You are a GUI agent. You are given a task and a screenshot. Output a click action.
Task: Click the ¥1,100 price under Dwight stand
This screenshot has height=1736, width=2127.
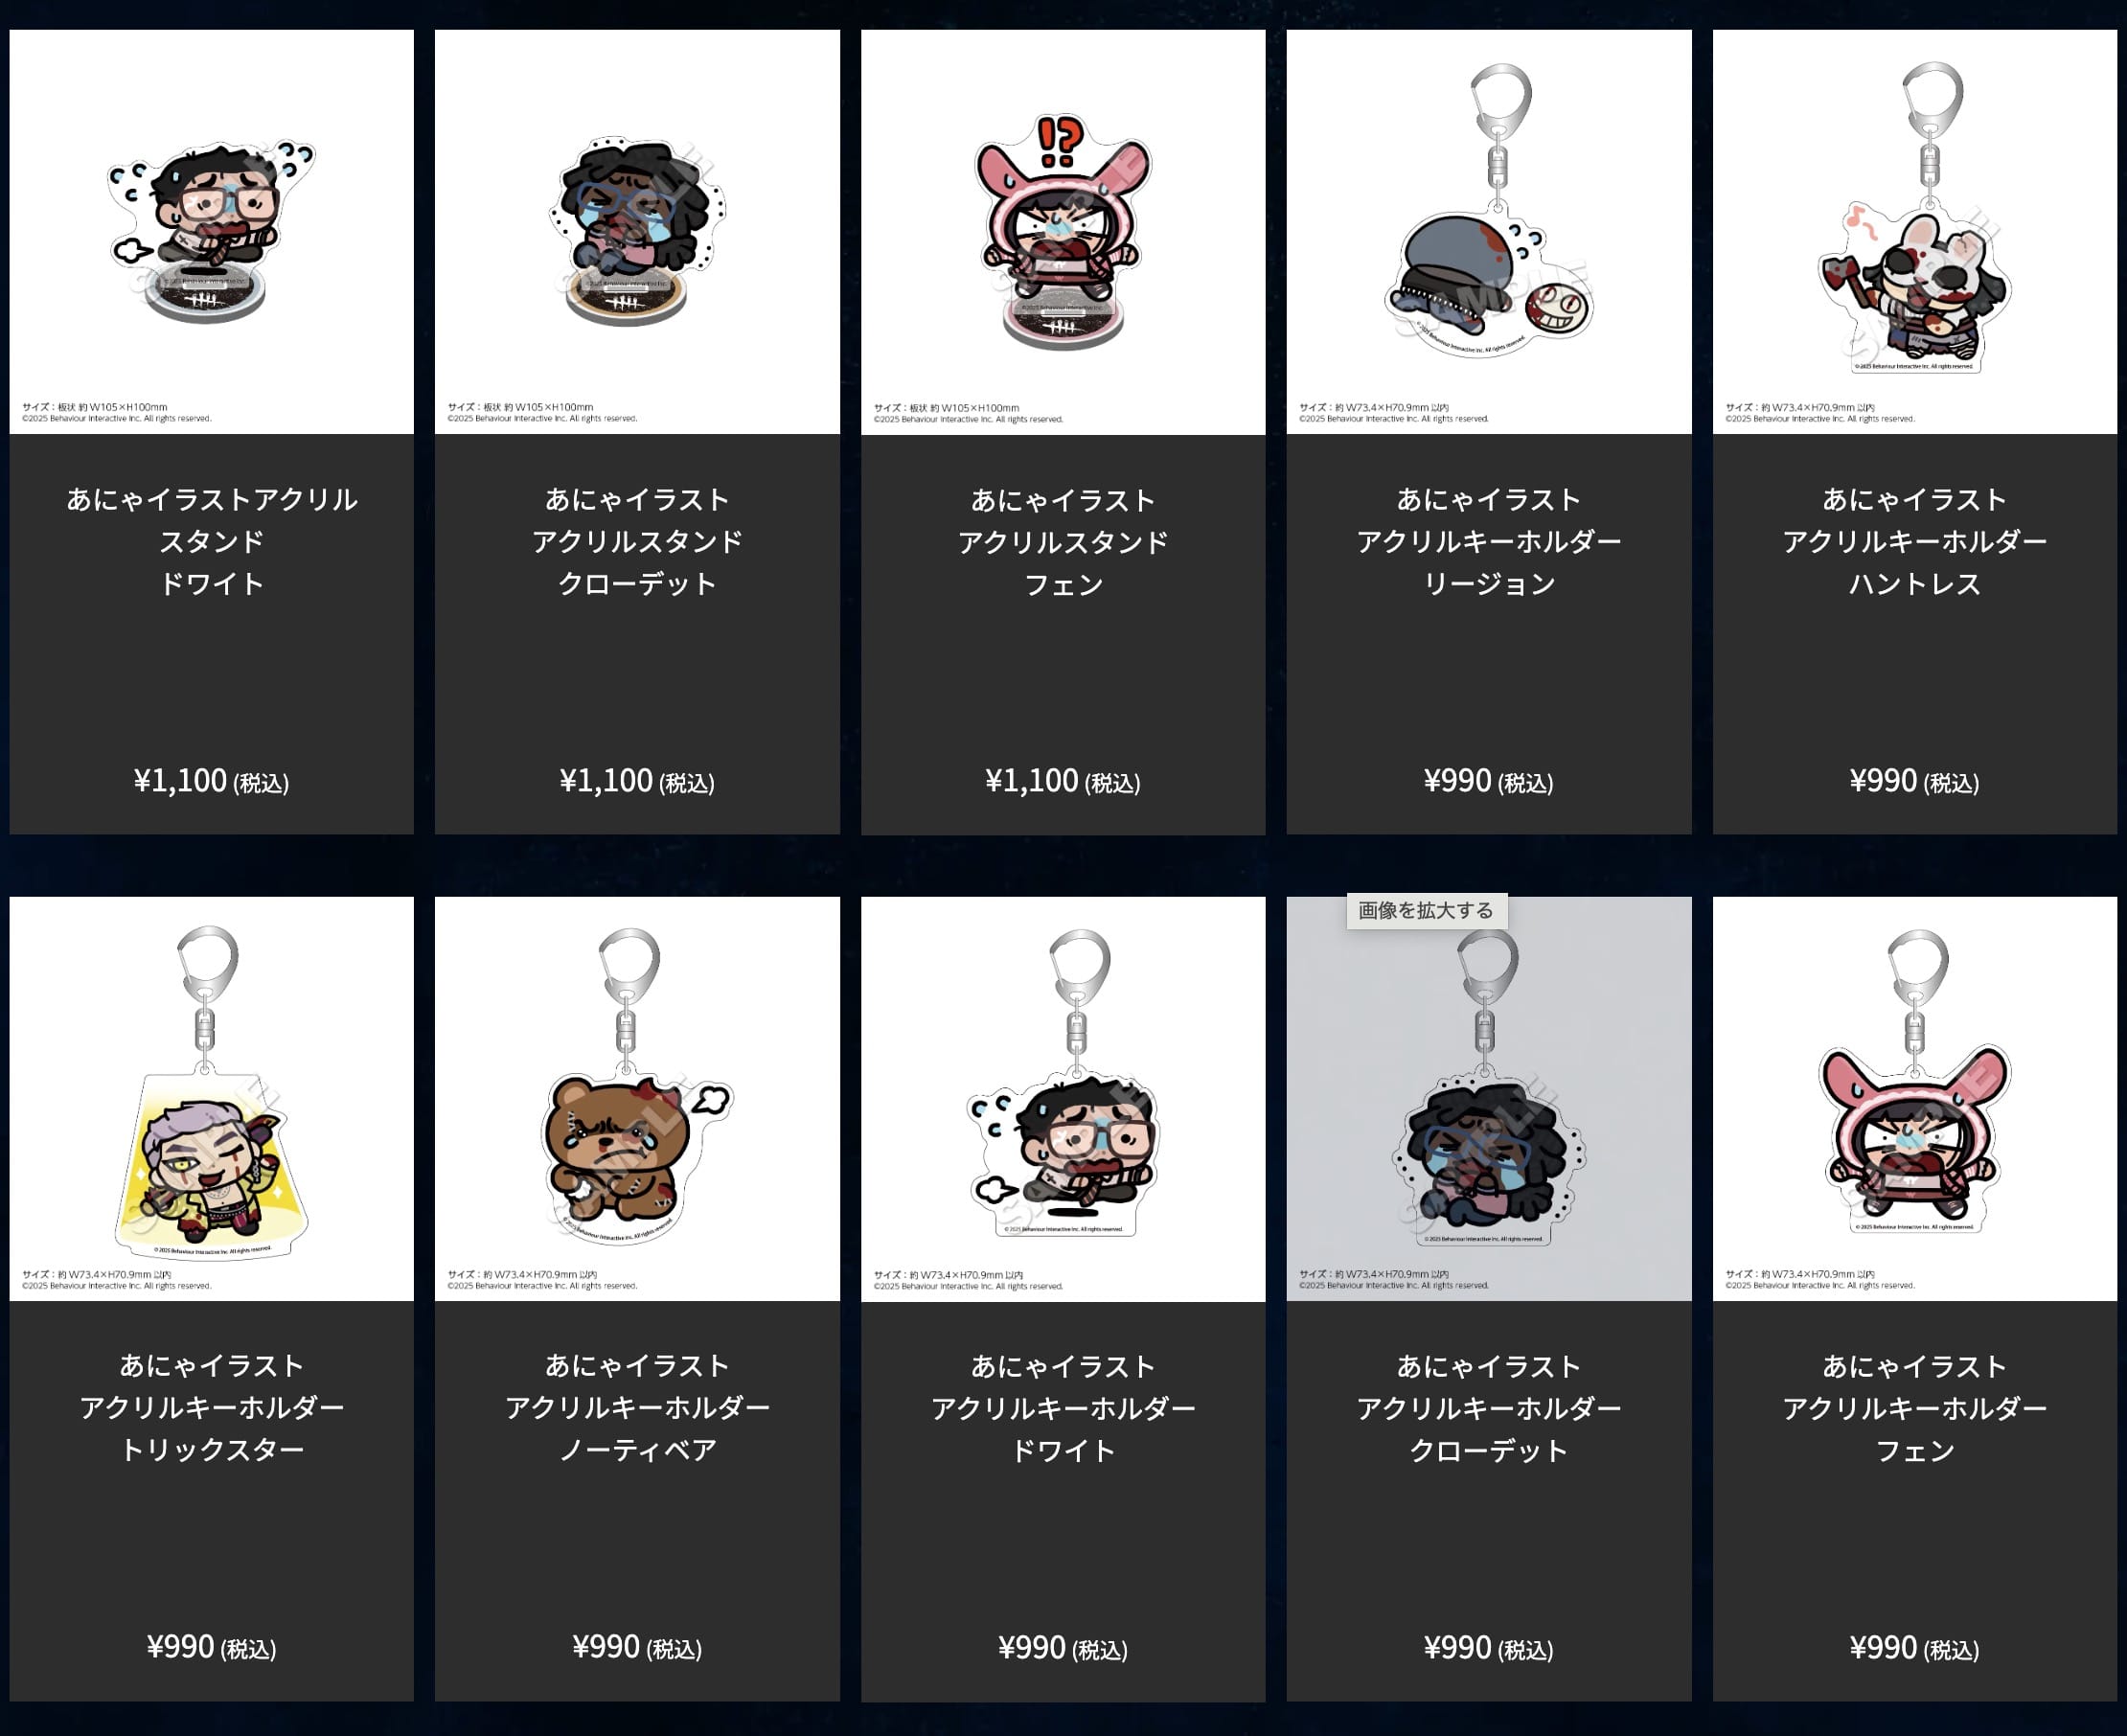(211, 781)
